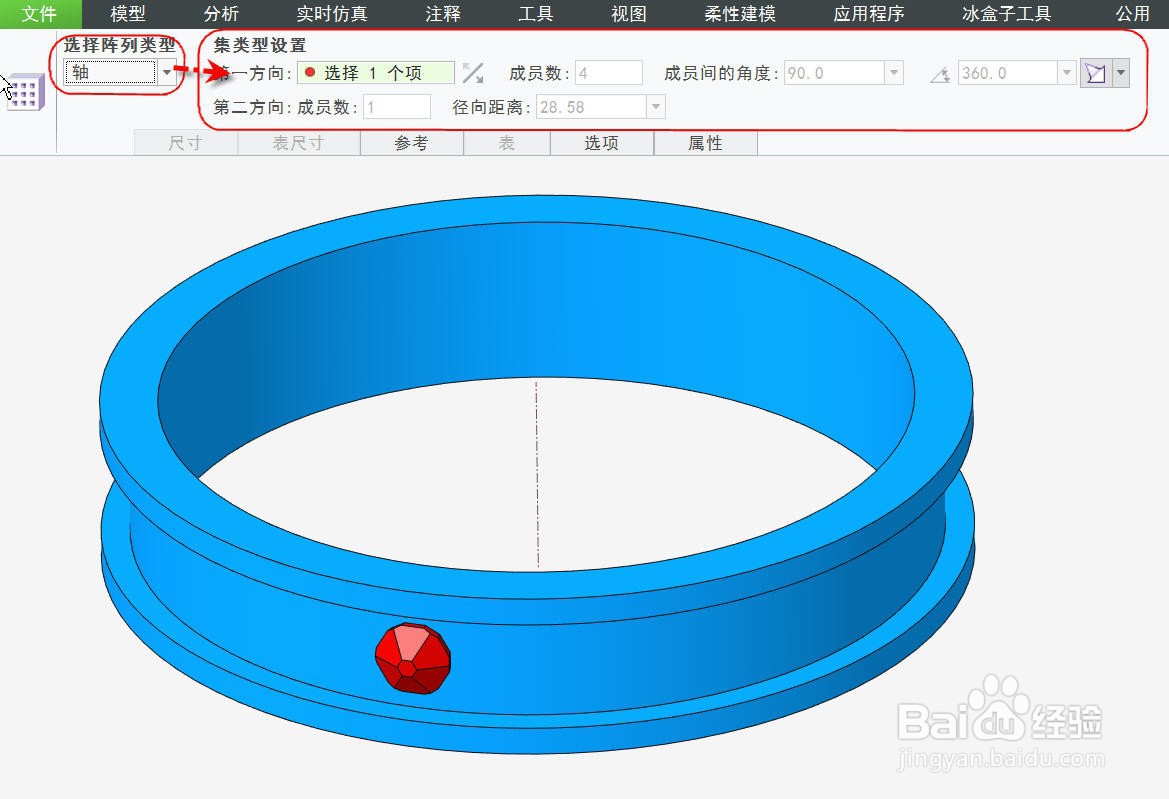Flip the first direction angle icon
This screenshot has height=799, width=1169.
[x=473, y=73]
